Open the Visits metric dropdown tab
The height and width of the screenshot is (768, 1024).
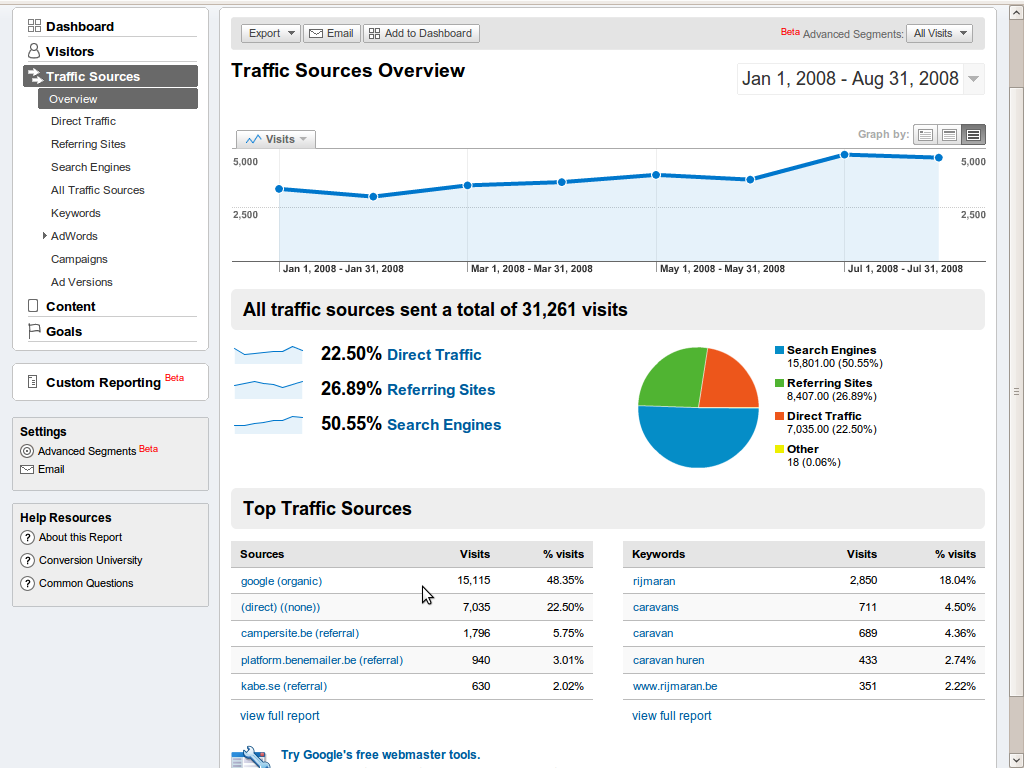[276, 139]
